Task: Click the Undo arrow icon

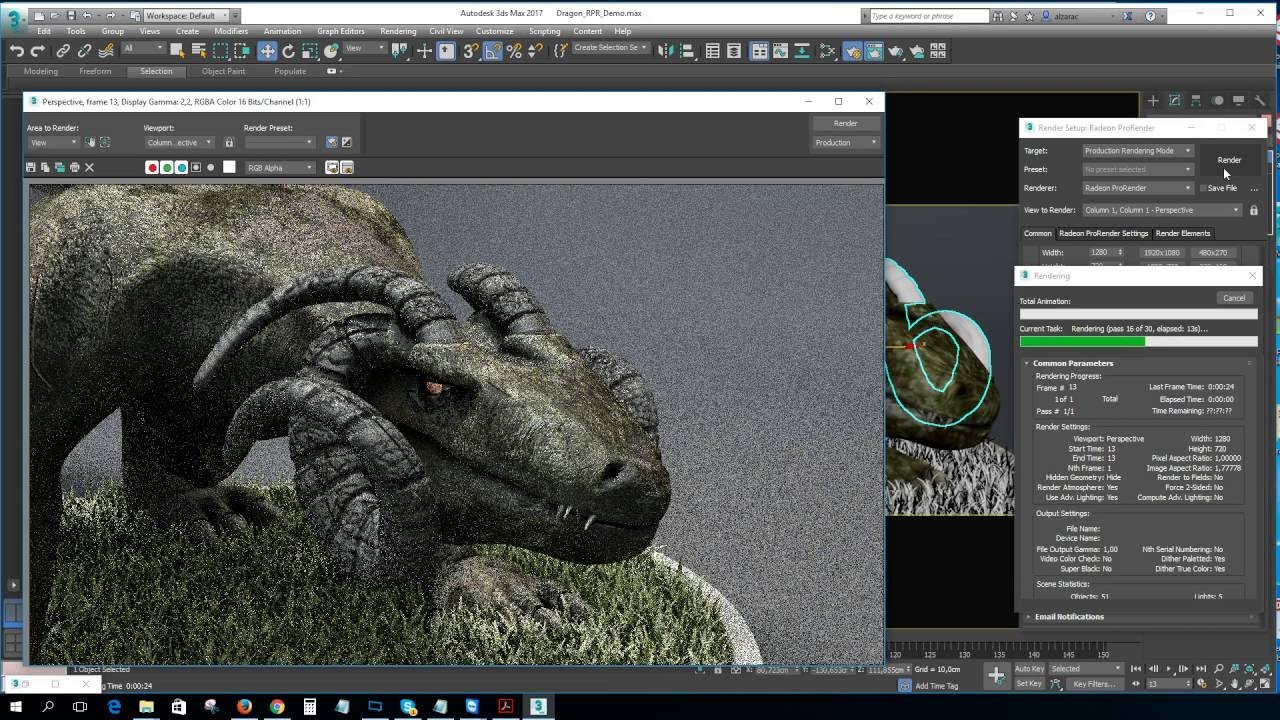Action: pyautogui.click(x=17, y=51)
